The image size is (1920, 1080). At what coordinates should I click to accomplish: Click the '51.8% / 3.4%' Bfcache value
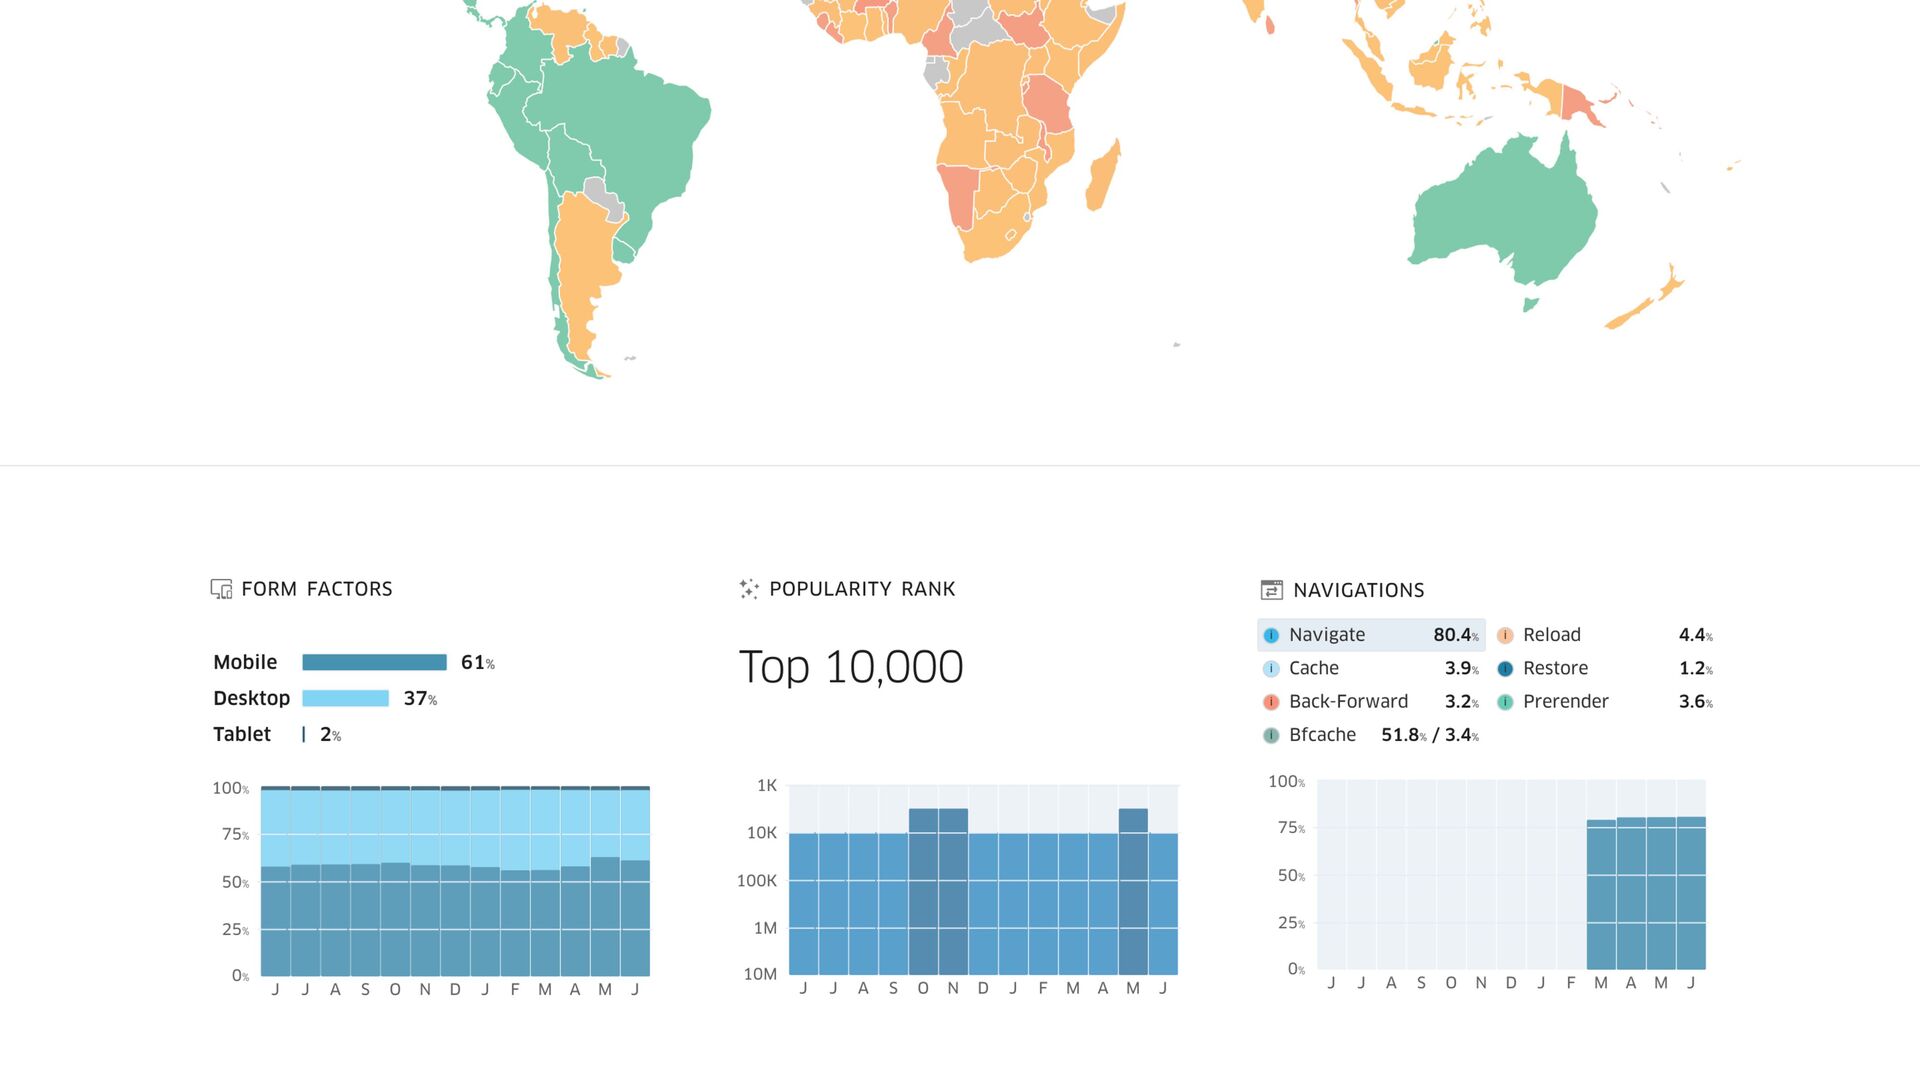[1430, 735]
